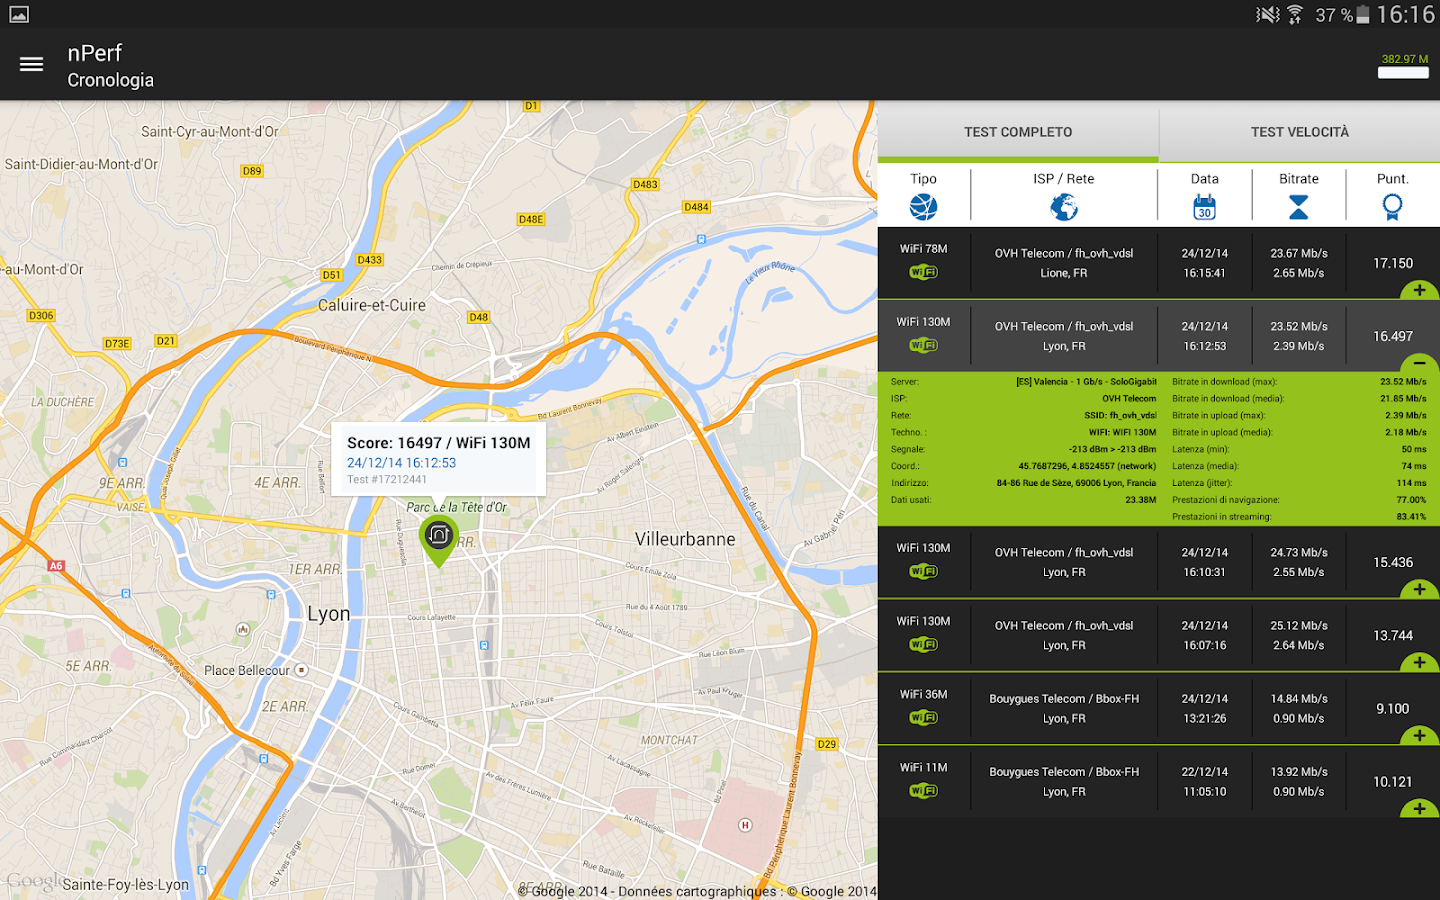Screen dimensions: 1440x900
Task: Tap the 382.97 M data usage meter
Action: coord(1402,64)
